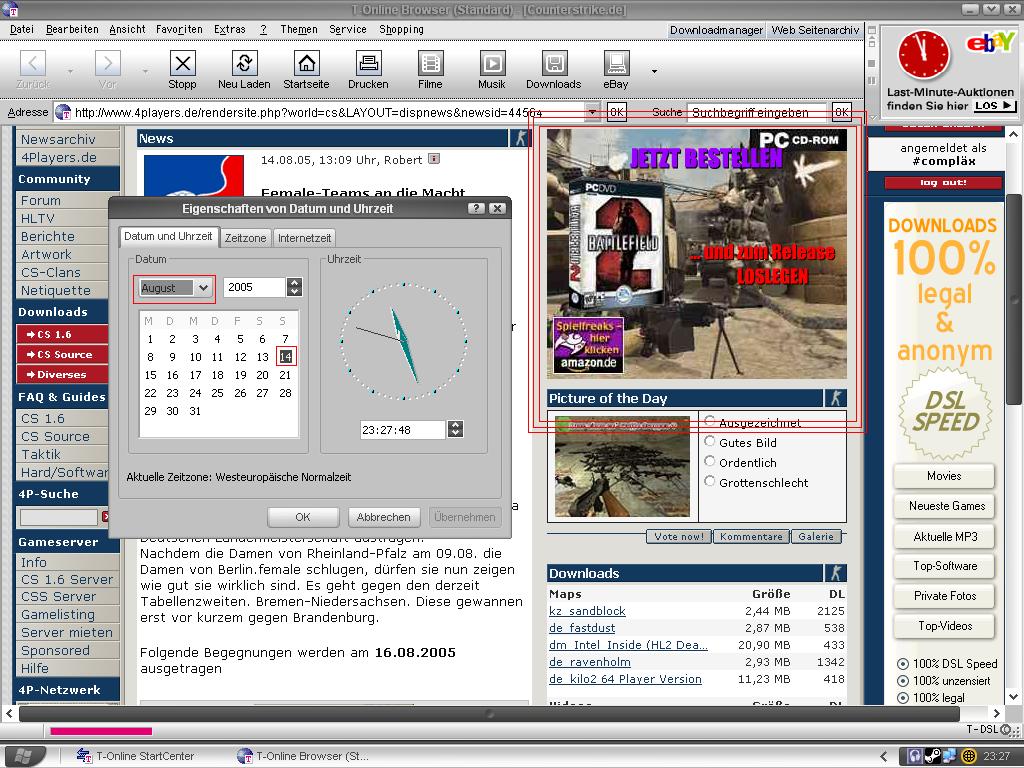
Task: Click the down arrow of the page's vertical scrollbar
Action: point(1013,697)
